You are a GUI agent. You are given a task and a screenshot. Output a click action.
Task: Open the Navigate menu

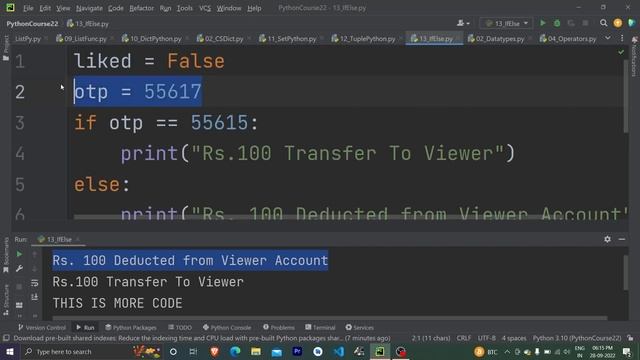(x=89, y=8)
